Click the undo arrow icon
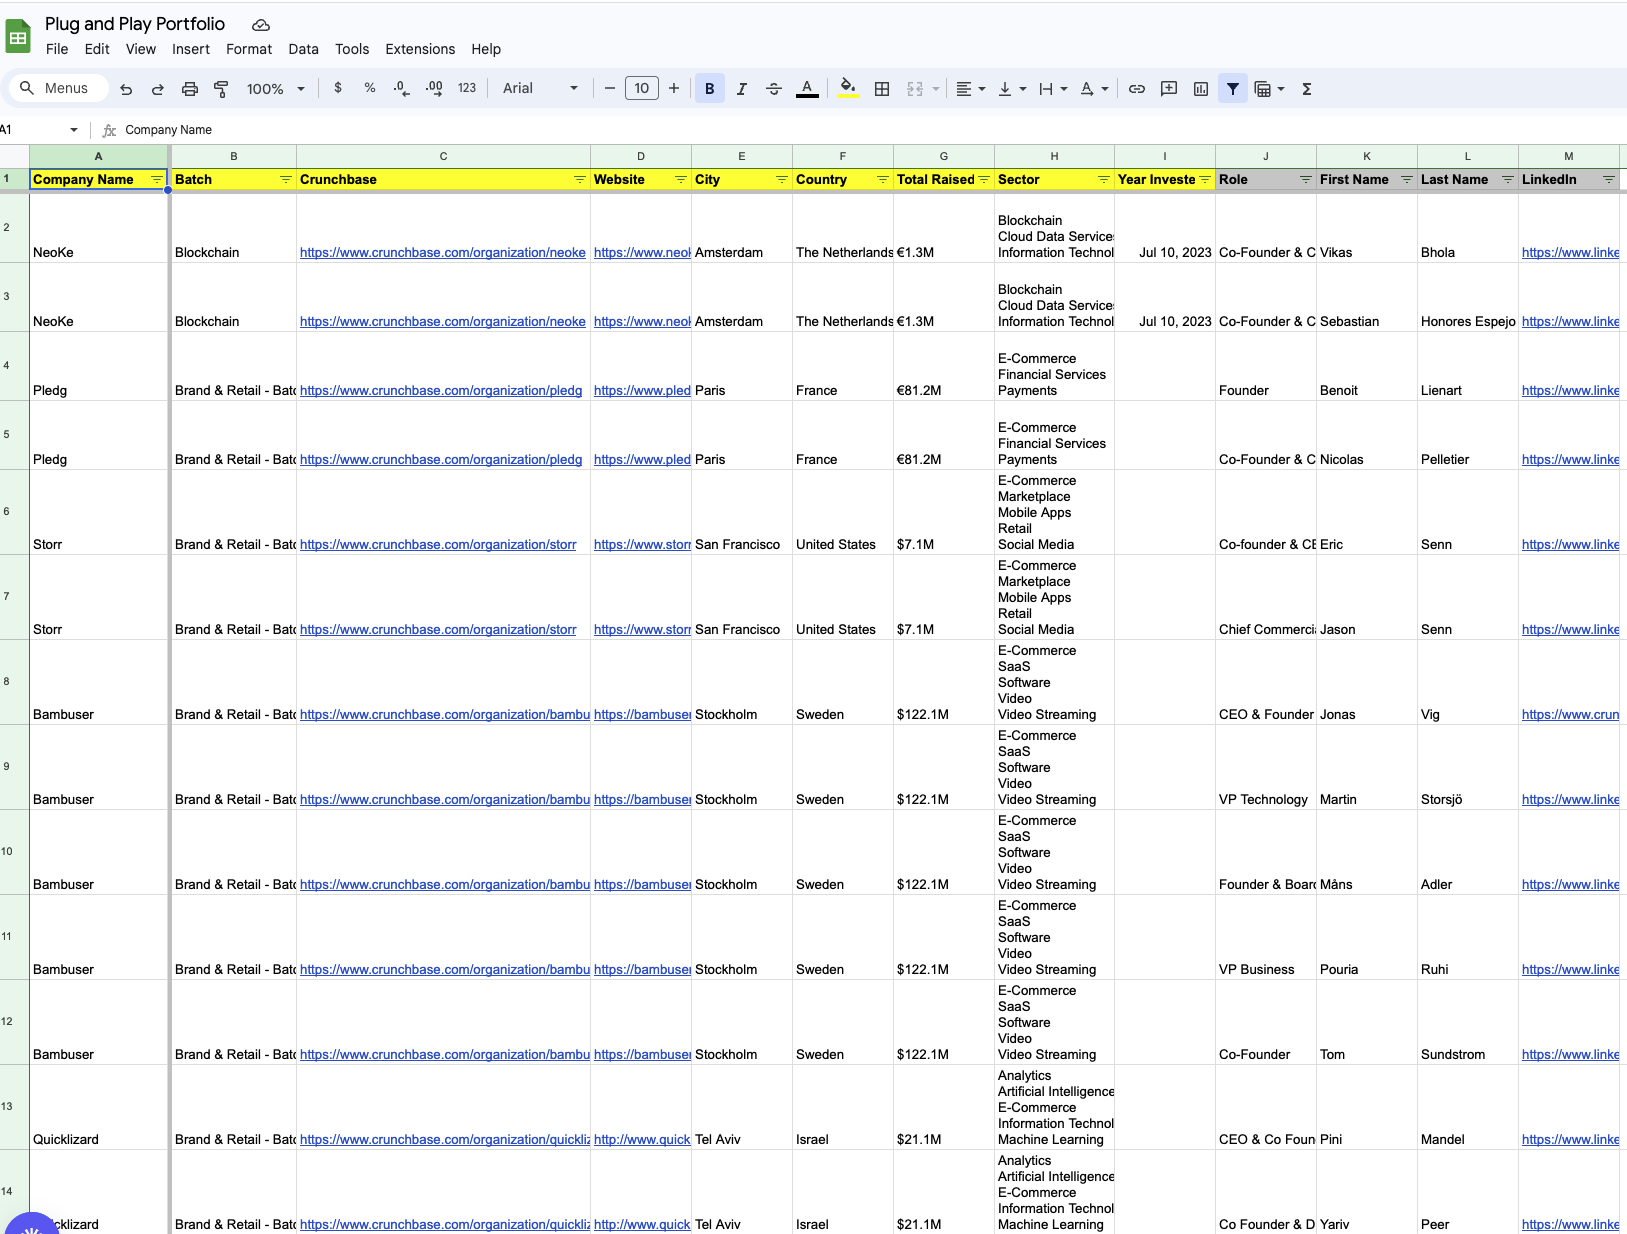Screen dimensions: 1627x1234 point(126,89)
